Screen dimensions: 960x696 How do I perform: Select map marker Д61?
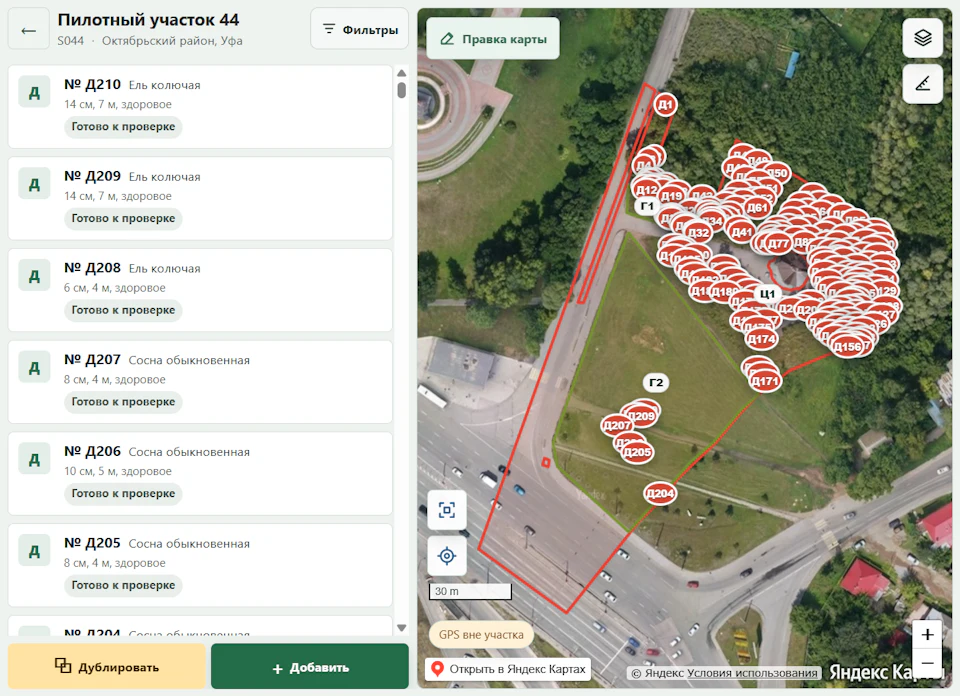click(x=757, y=208)
